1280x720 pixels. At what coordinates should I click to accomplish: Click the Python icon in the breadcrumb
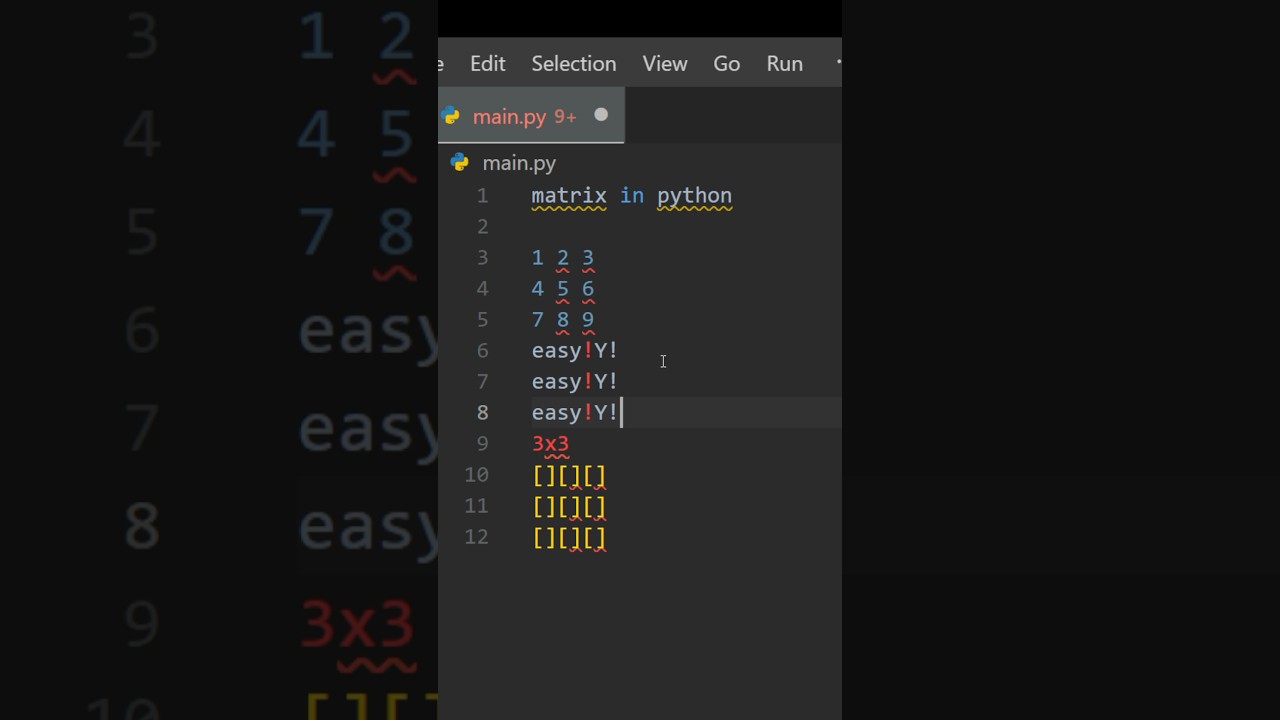pyautogui.click(x=460, y=162)
